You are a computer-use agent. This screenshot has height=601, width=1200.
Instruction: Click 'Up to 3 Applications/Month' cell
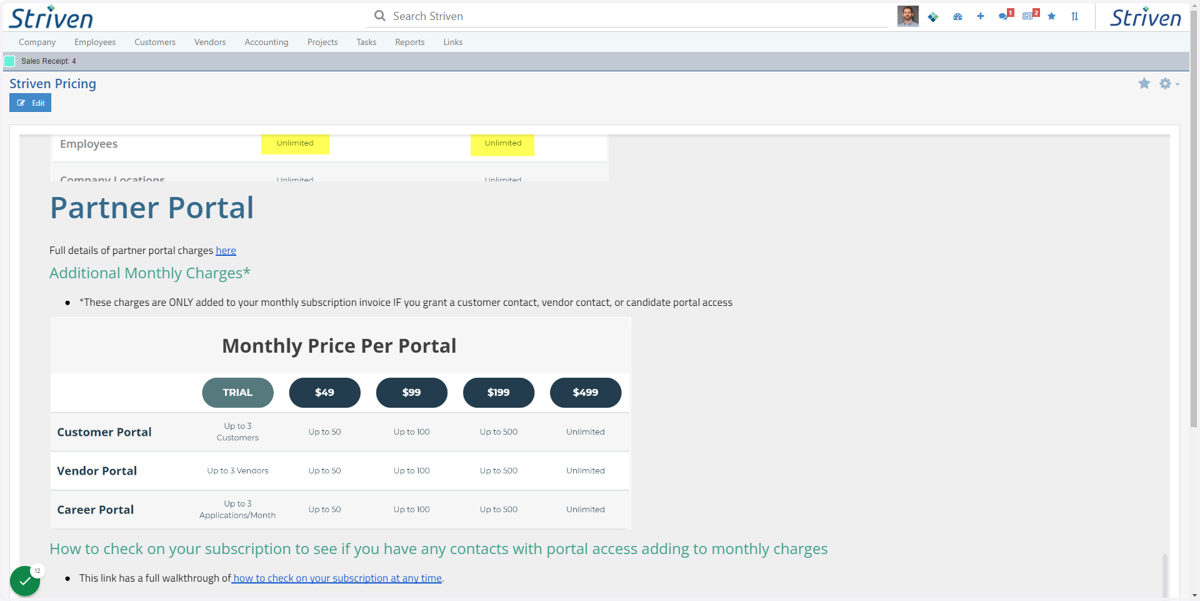238,509
